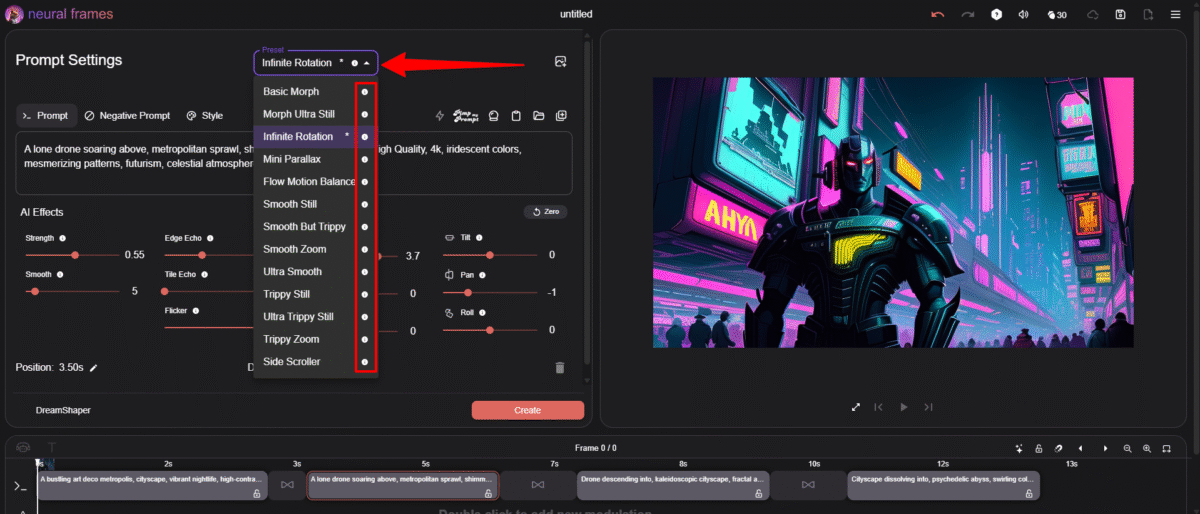Open the folder icon above prompt box

[538, 116]
